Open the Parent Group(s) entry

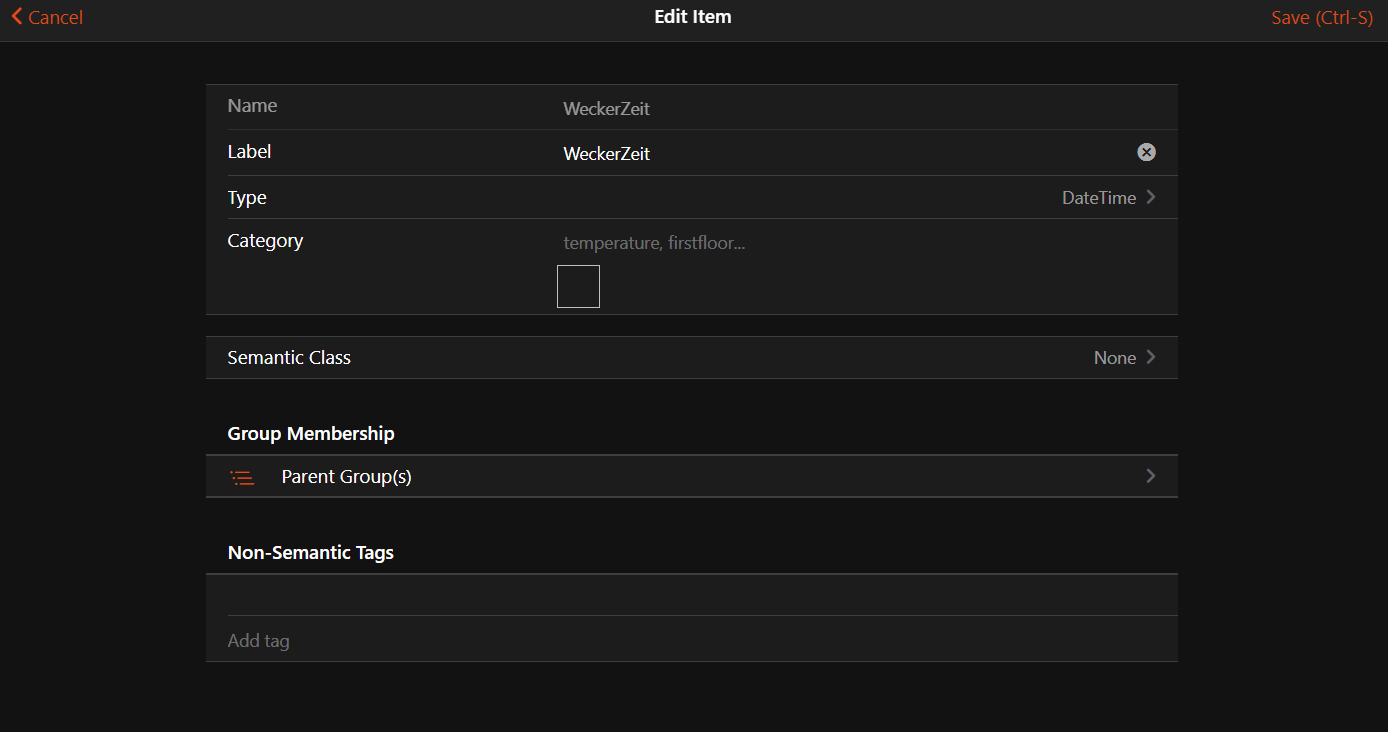tap(346, 477)
